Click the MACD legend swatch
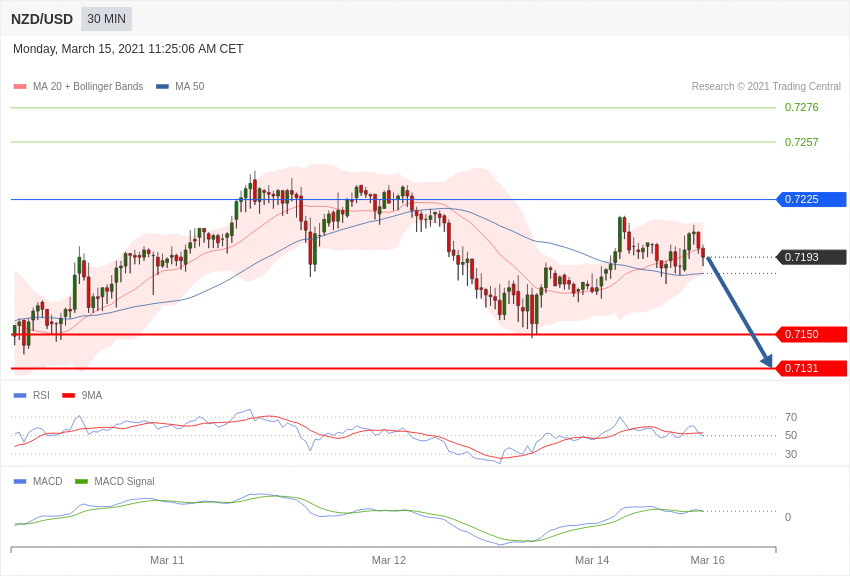850x576 pixels. click(x=20, y=481)
